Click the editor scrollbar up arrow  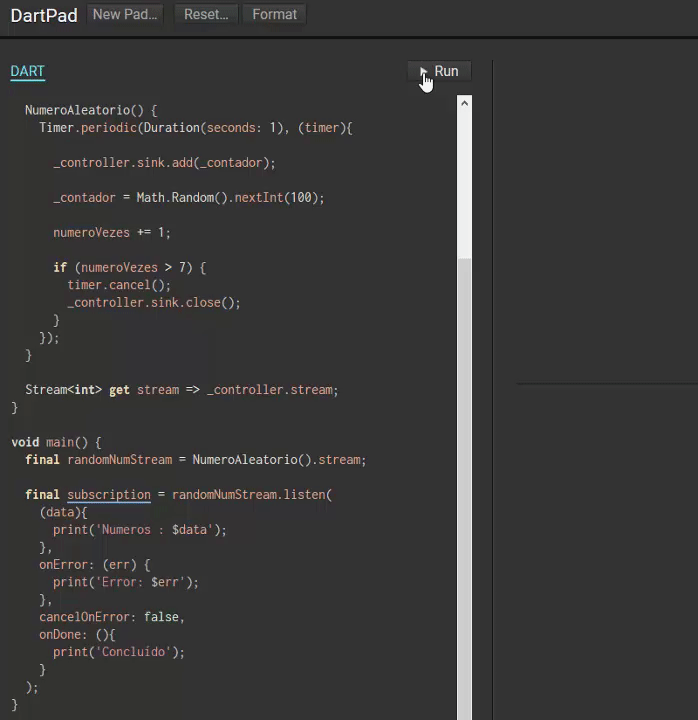(x=464, y=103)
